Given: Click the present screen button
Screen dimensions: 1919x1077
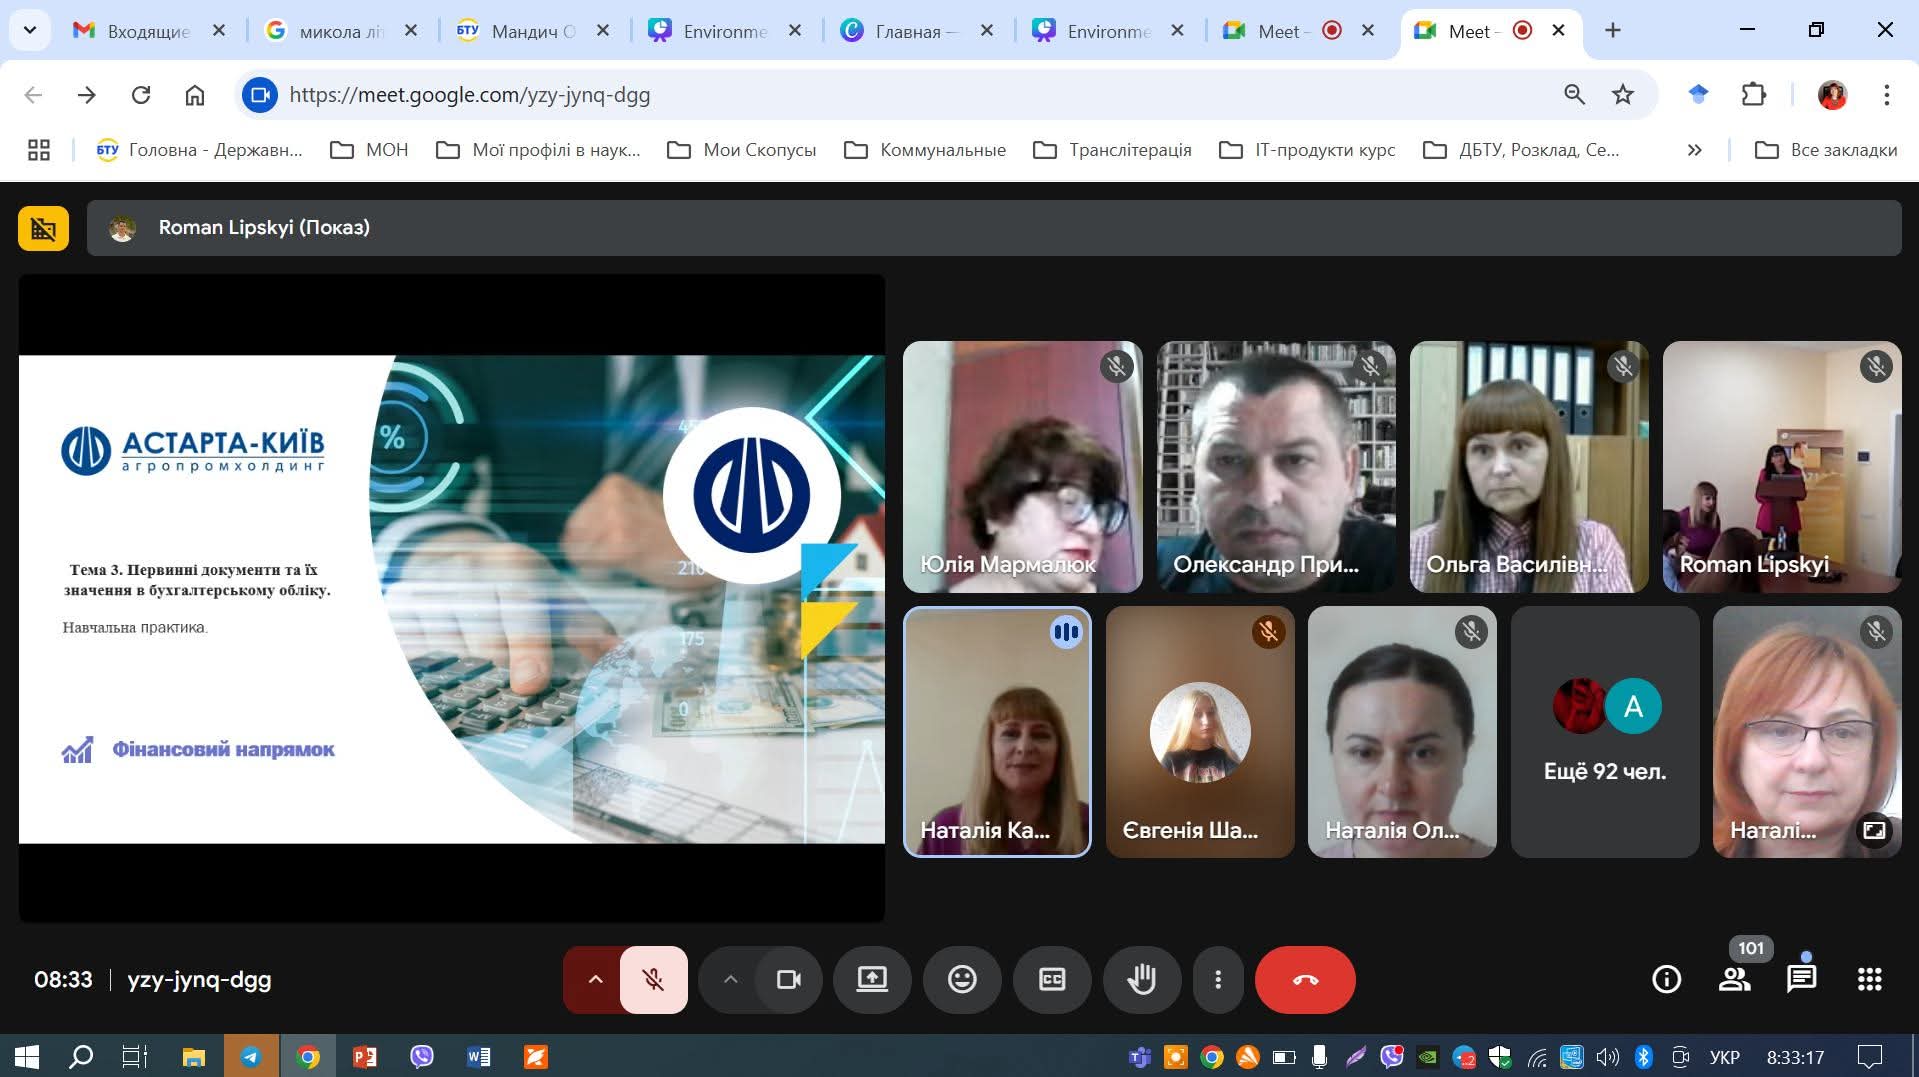Looking at the screenshot, I should [x=872, y=979].
